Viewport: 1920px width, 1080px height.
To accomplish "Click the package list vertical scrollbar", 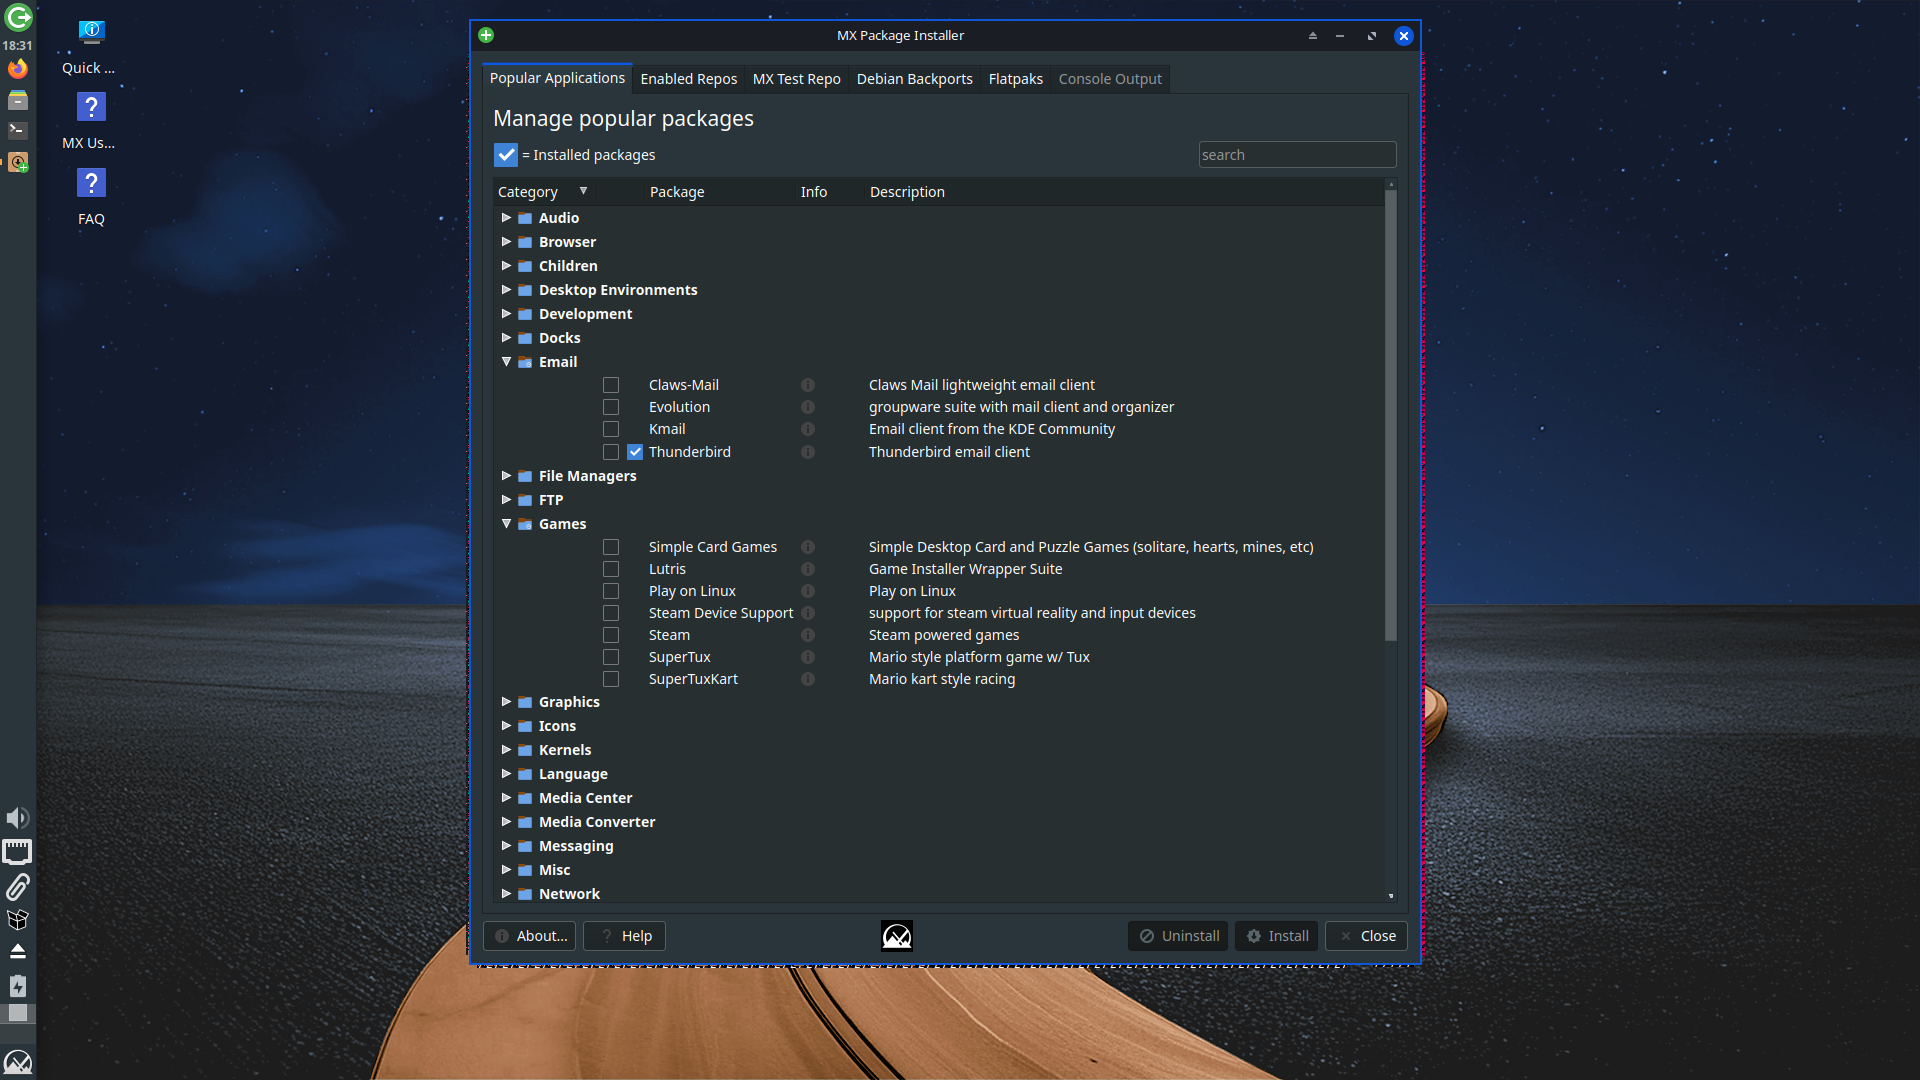I will 1390,415.
